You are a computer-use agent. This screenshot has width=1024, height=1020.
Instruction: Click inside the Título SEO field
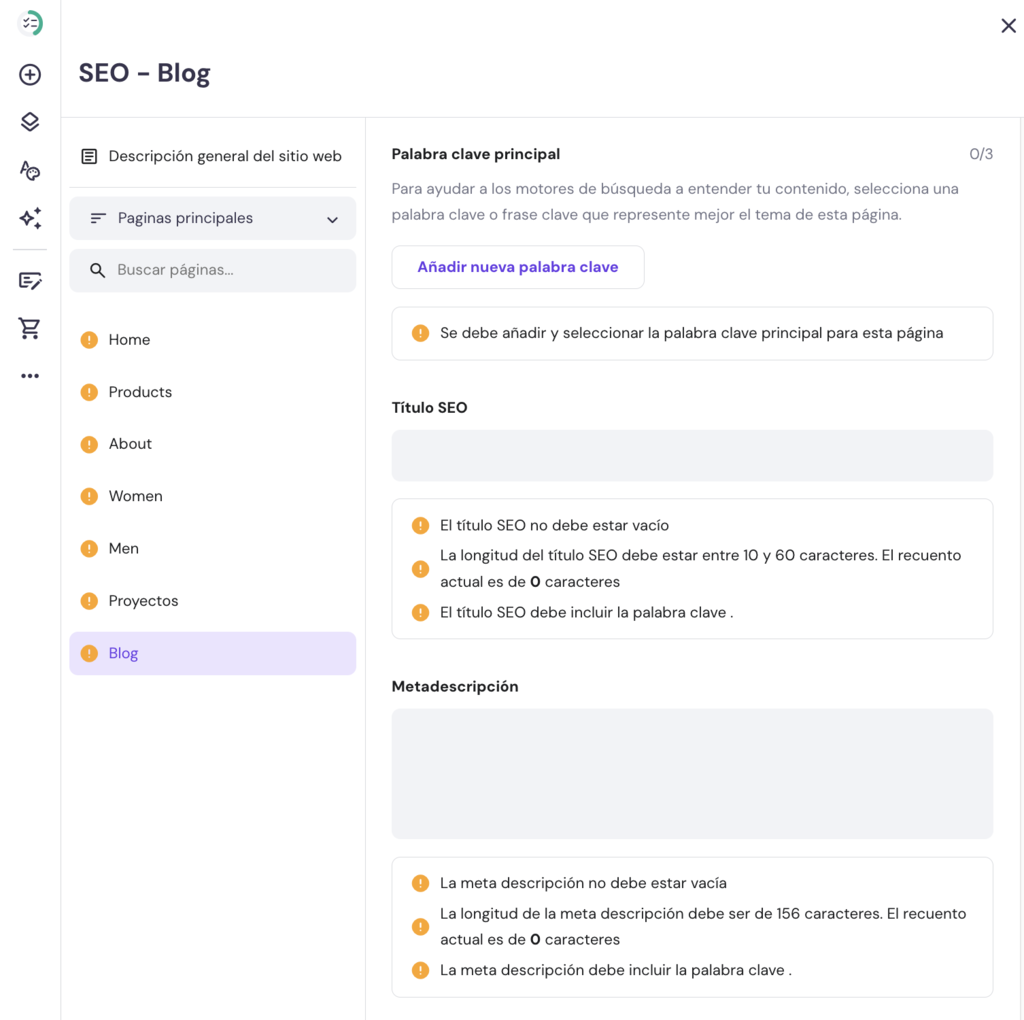click(x=692, y=455)
